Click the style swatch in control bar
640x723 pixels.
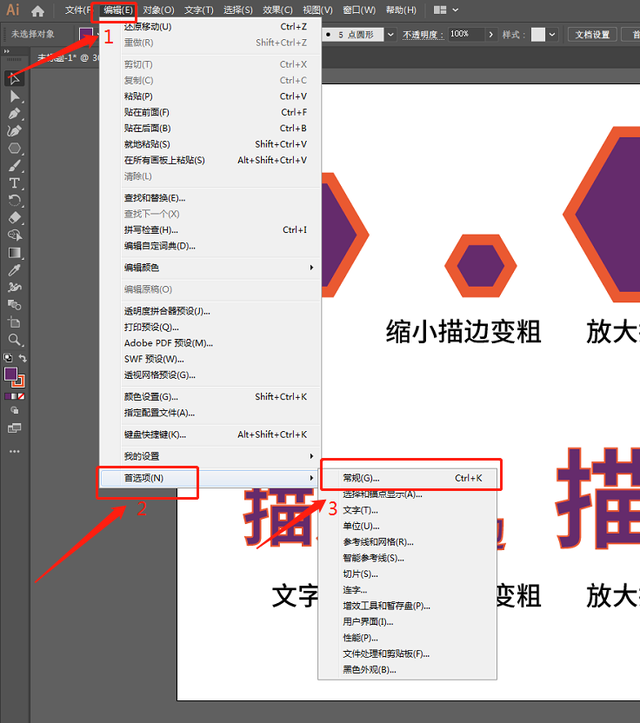point(538,35)
